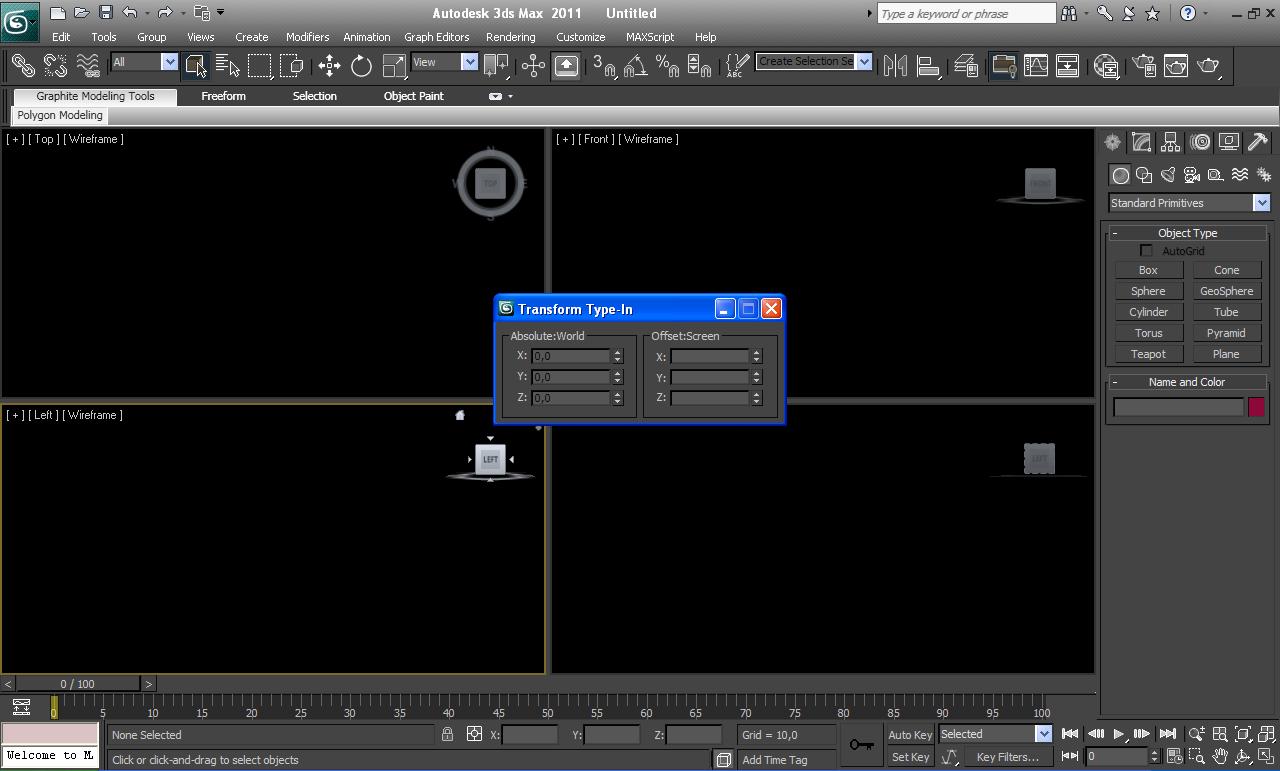The height and width of the screenshot is (771, 1280).
Task: Expand the Create Selection Set dropdown
Action: [864, 62]
